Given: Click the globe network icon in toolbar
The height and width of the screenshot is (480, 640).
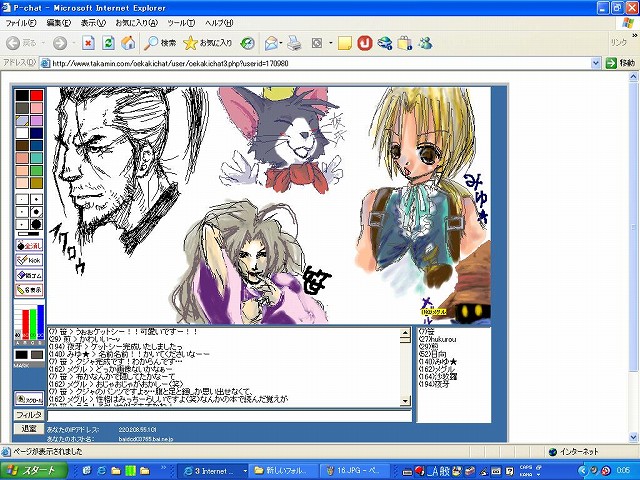Looking at the screenshot, I should click(x=384, y=43).
